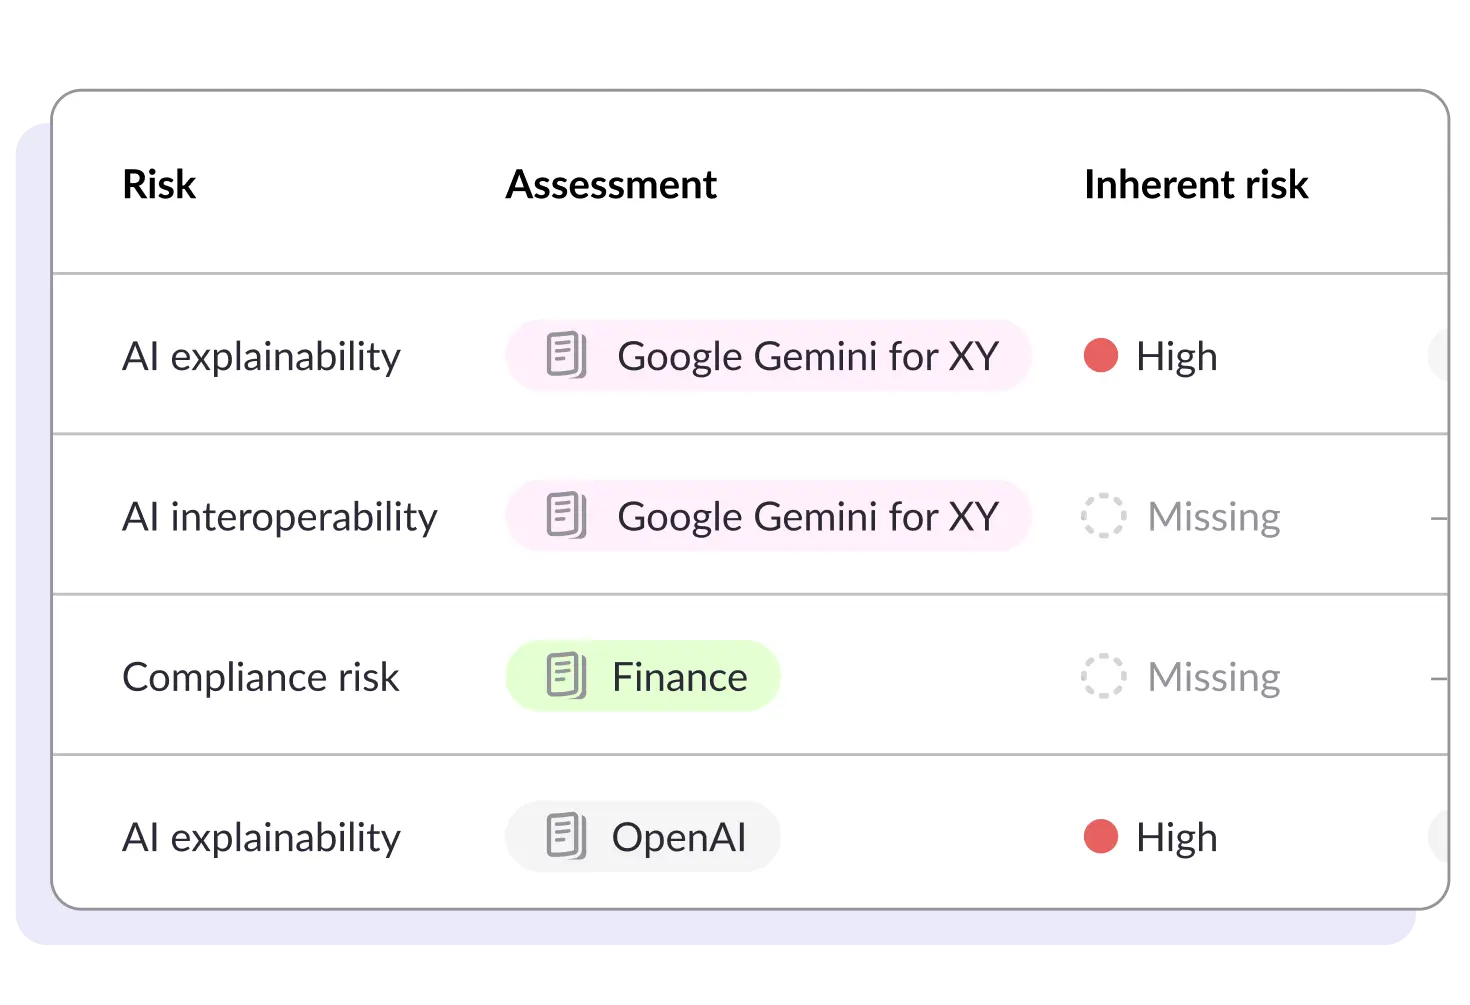Select the AI interoperability risk name
The image size is (1470, 1005).
click(280, 517)
